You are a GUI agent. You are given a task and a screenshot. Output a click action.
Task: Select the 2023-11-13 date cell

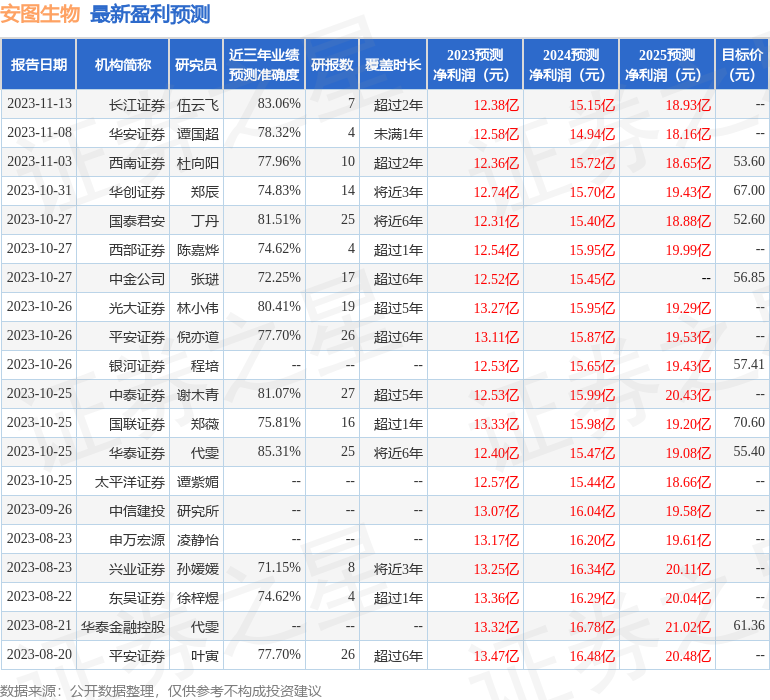pyautogui.click(x=39, y=104)
